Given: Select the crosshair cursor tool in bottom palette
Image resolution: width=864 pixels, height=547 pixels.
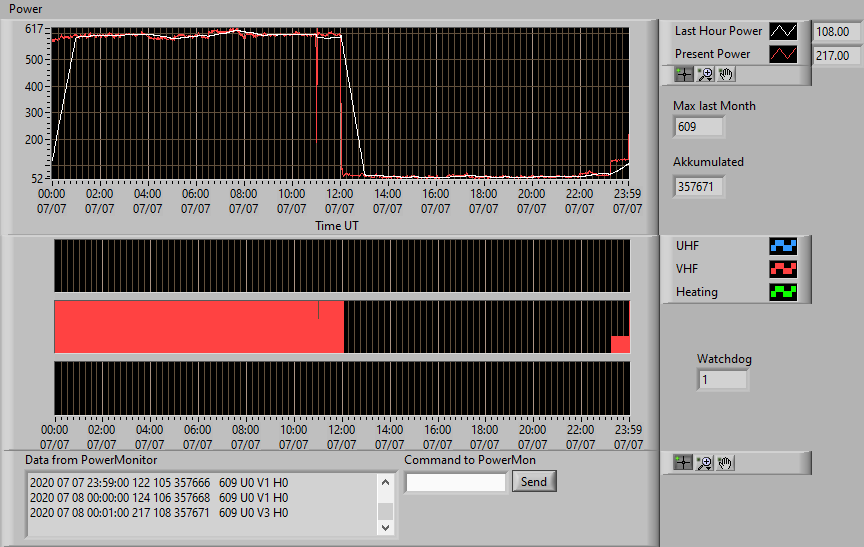Looking at the screenshot, I should coord(683,463).
